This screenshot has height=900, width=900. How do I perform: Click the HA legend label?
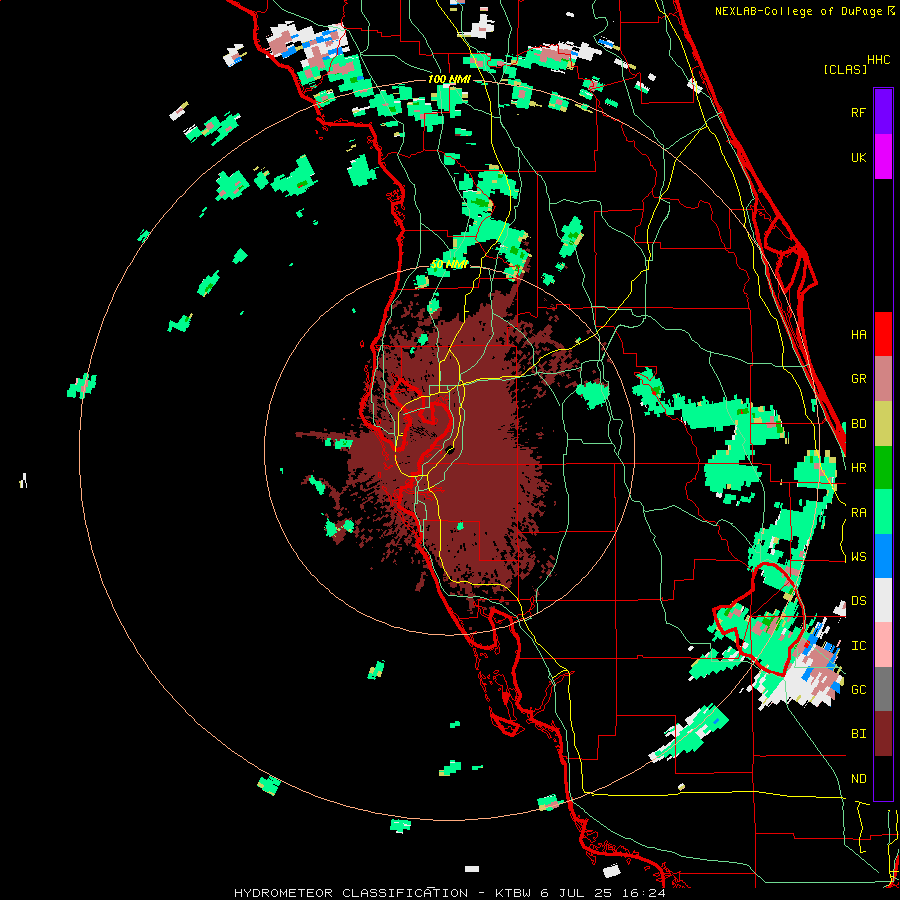pos(858,335)
